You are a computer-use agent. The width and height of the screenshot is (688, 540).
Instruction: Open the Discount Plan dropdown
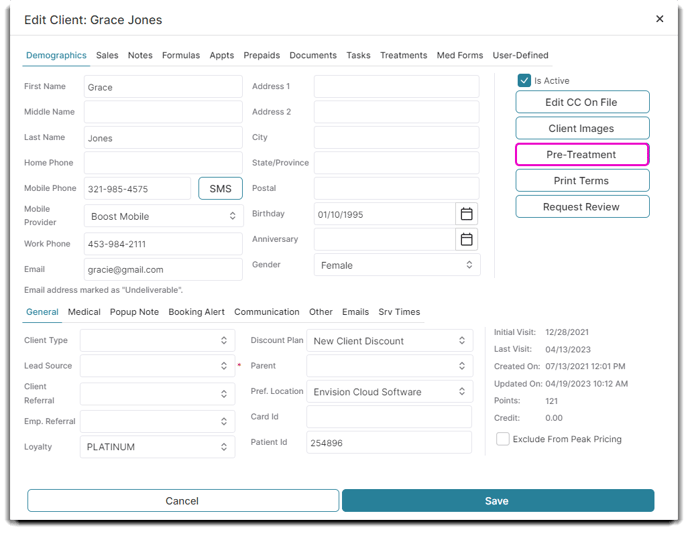coord(390,341)
